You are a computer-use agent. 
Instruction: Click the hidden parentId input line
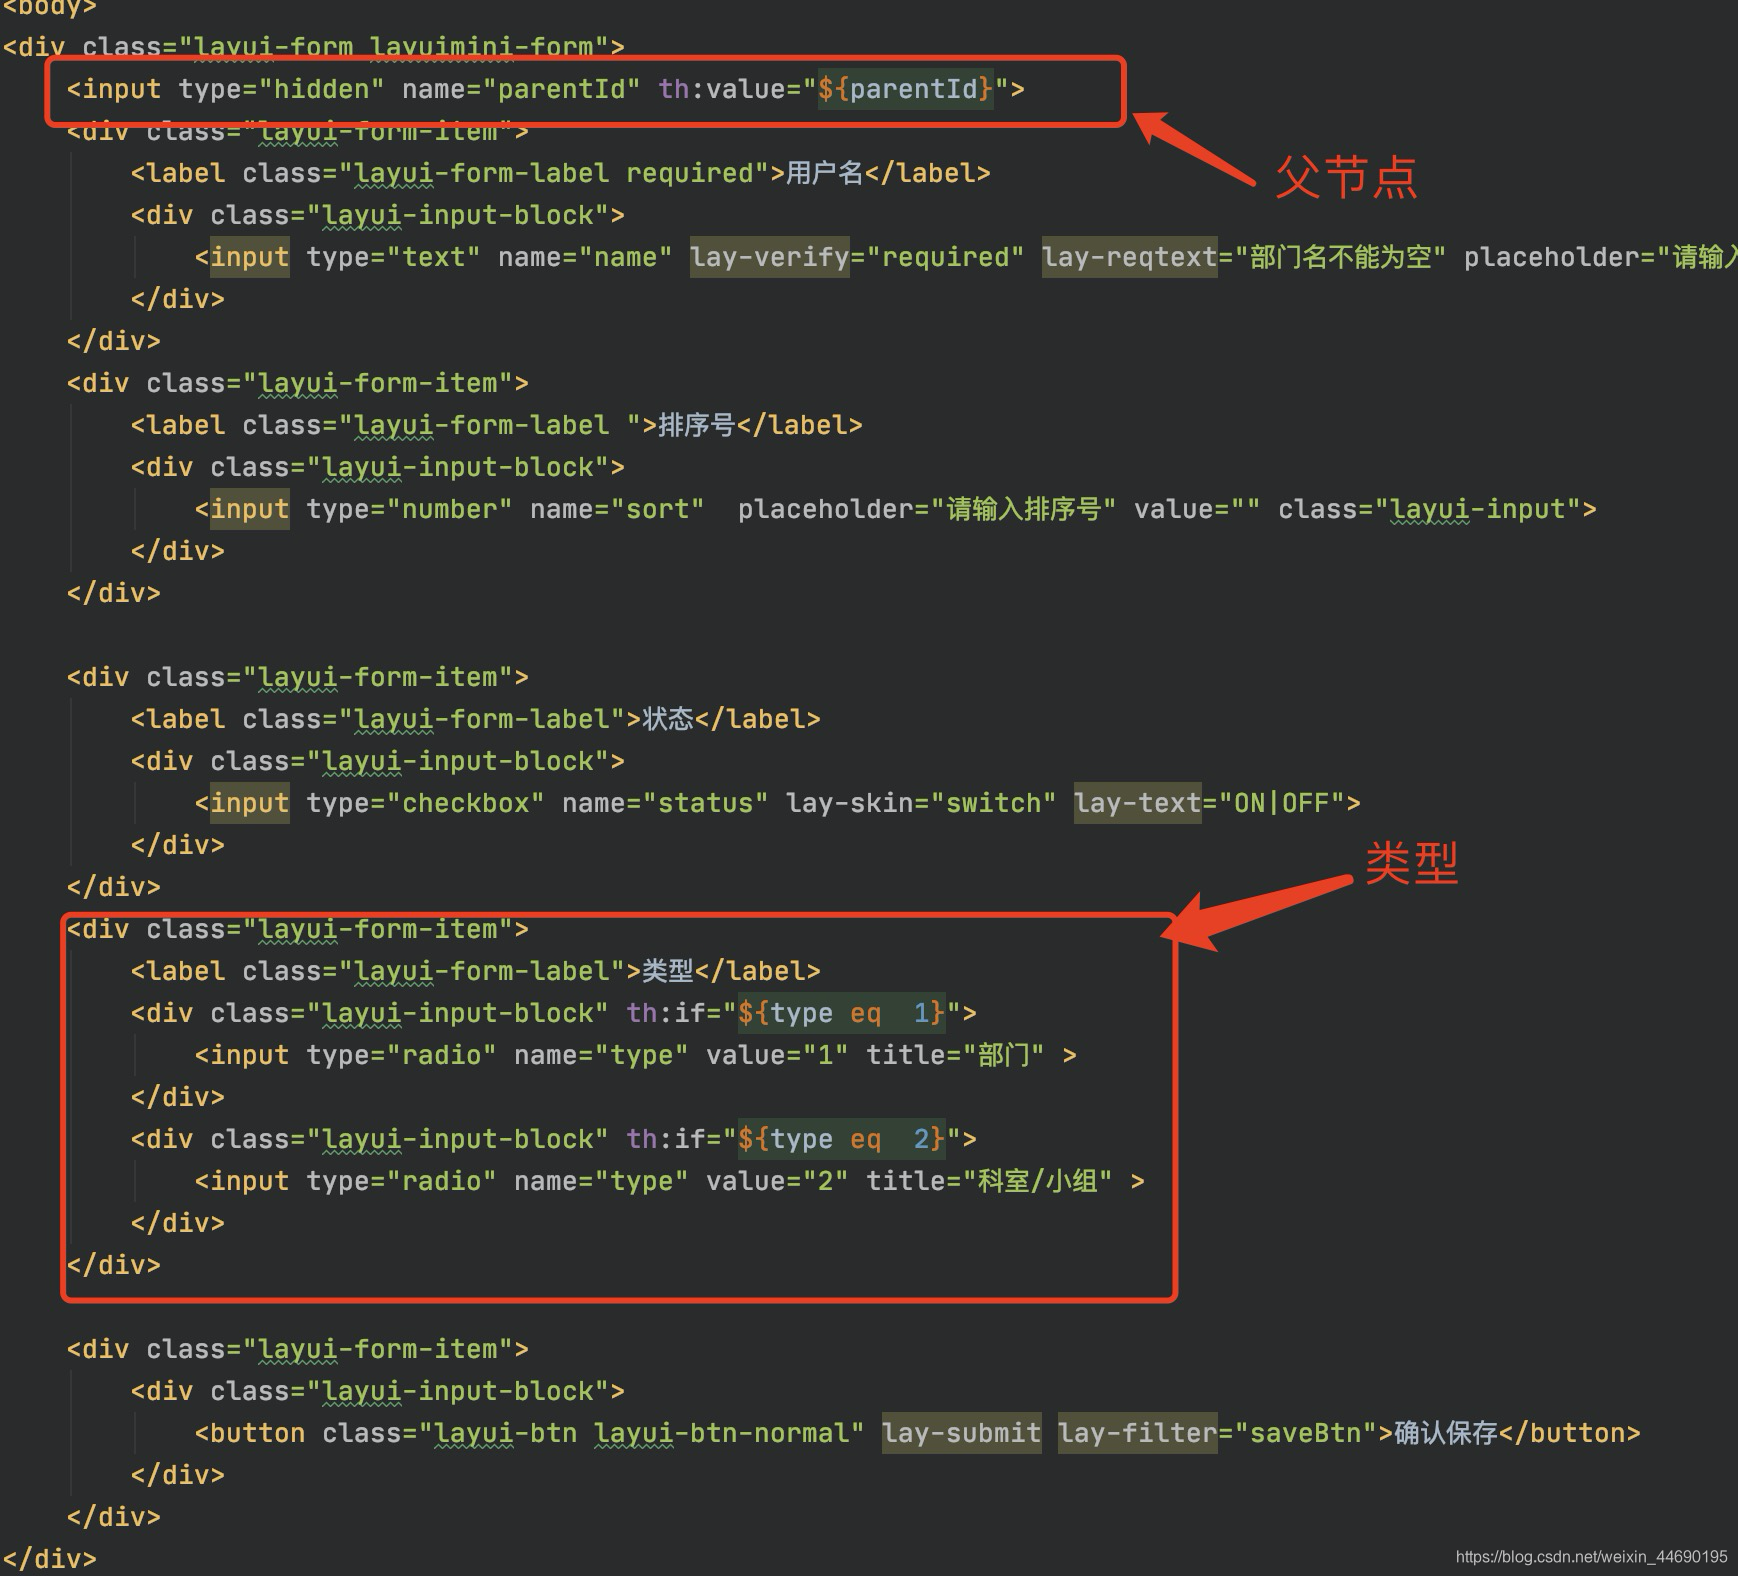(x=546, y=89)
